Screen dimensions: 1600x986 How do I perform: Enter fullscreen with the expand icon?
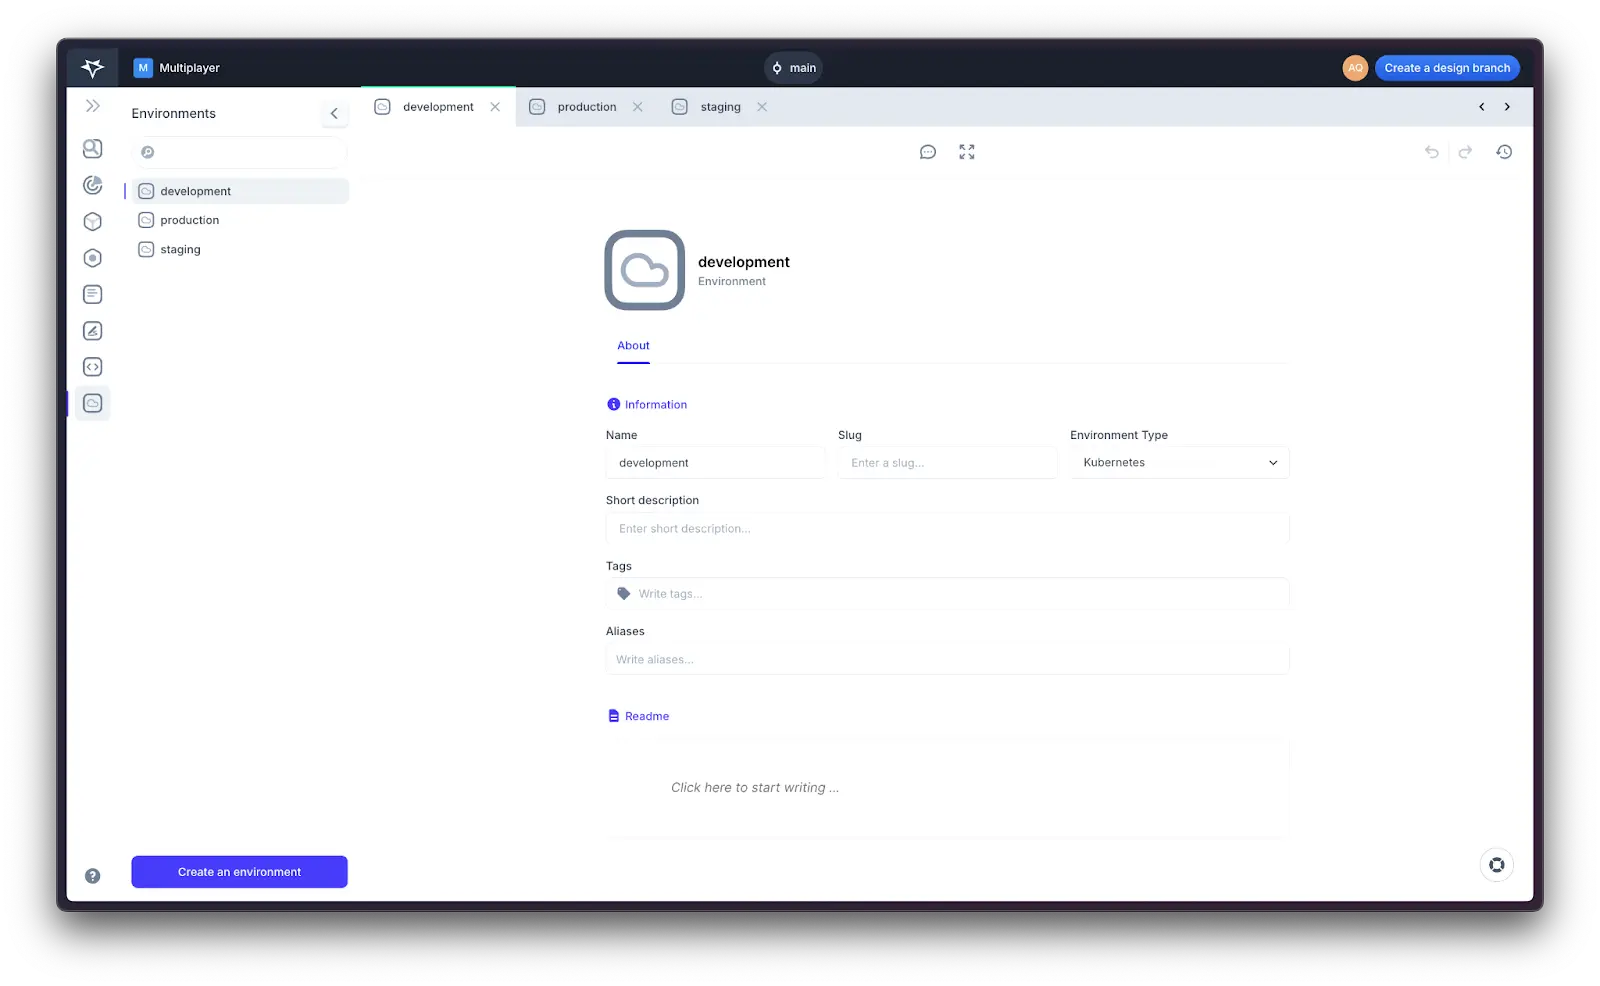click(x=966, y=152)
